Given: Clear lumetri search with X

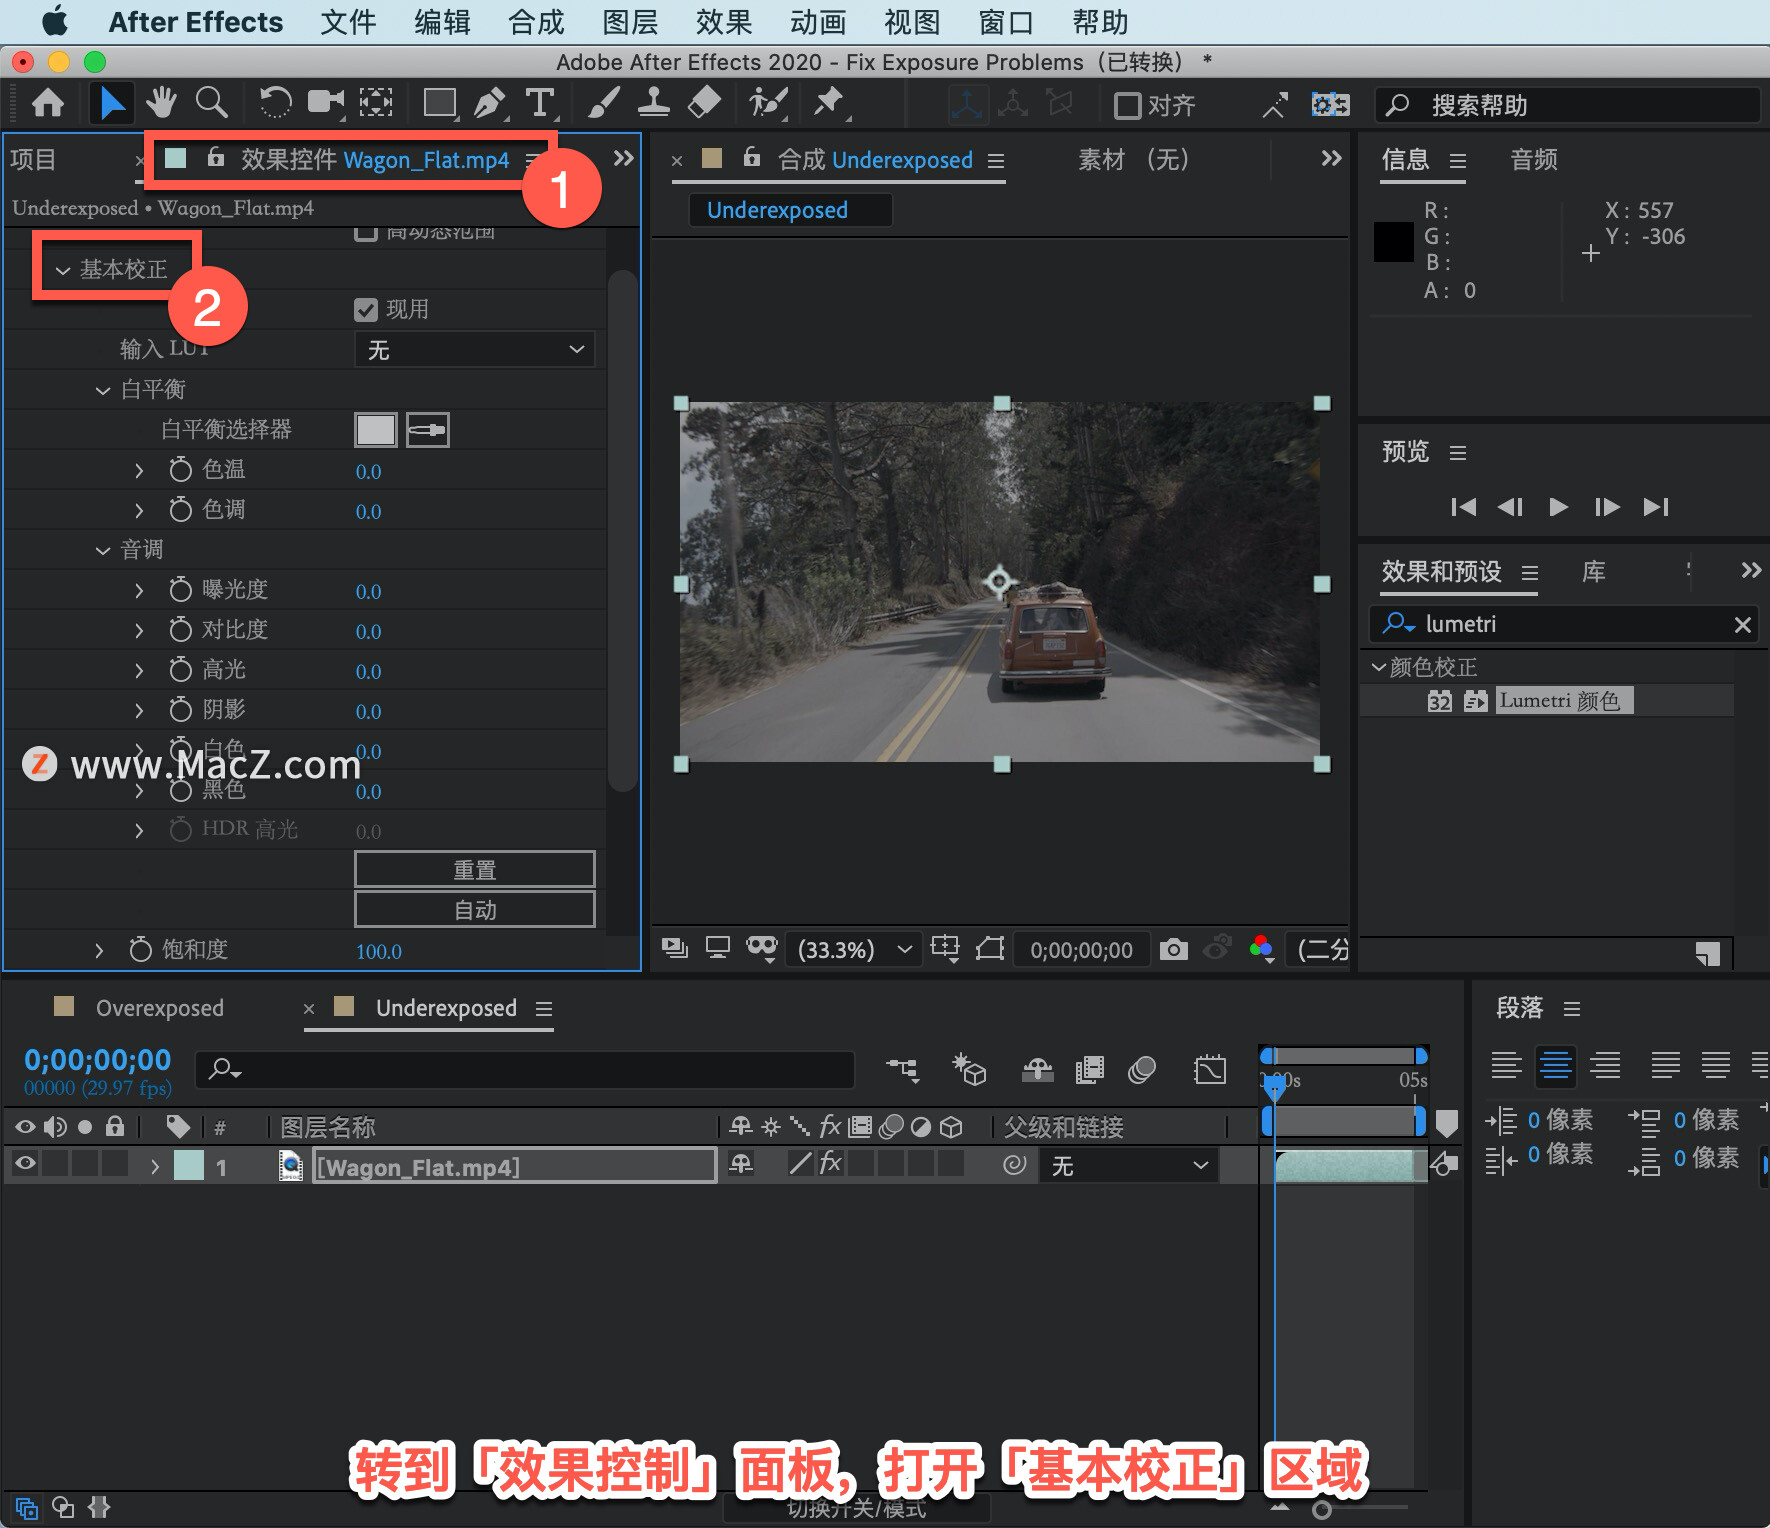Looking at the screenshot, I should [1742, 625].
